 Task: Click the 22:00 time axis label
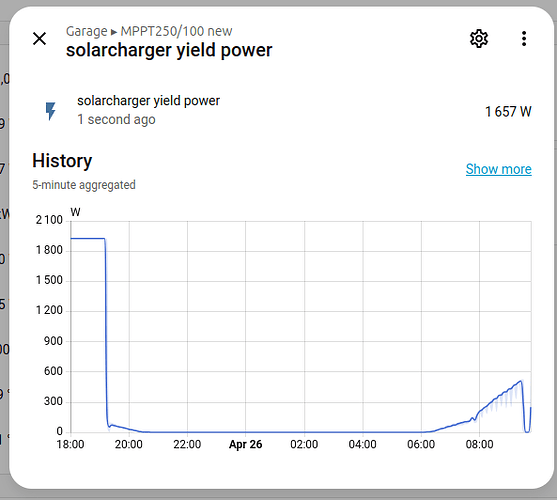[x=187, y=444]
